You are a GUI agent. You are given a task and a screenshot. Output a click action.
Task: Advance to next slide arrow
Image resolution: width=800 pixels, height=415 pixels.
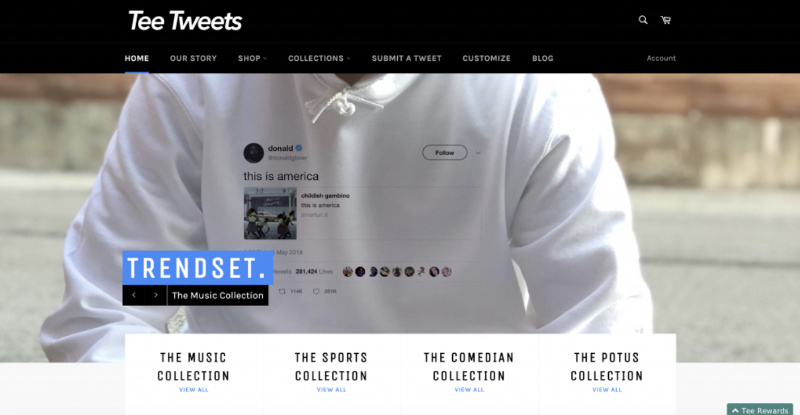[156, 295]
